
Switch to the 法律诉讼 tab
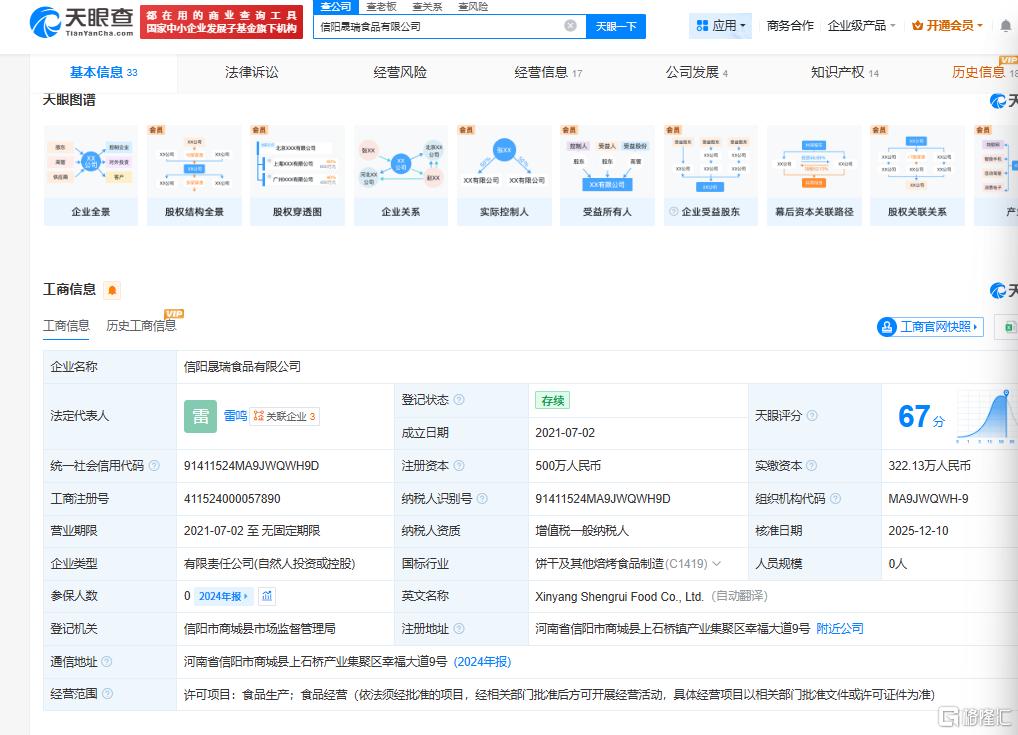coord(252,72)
